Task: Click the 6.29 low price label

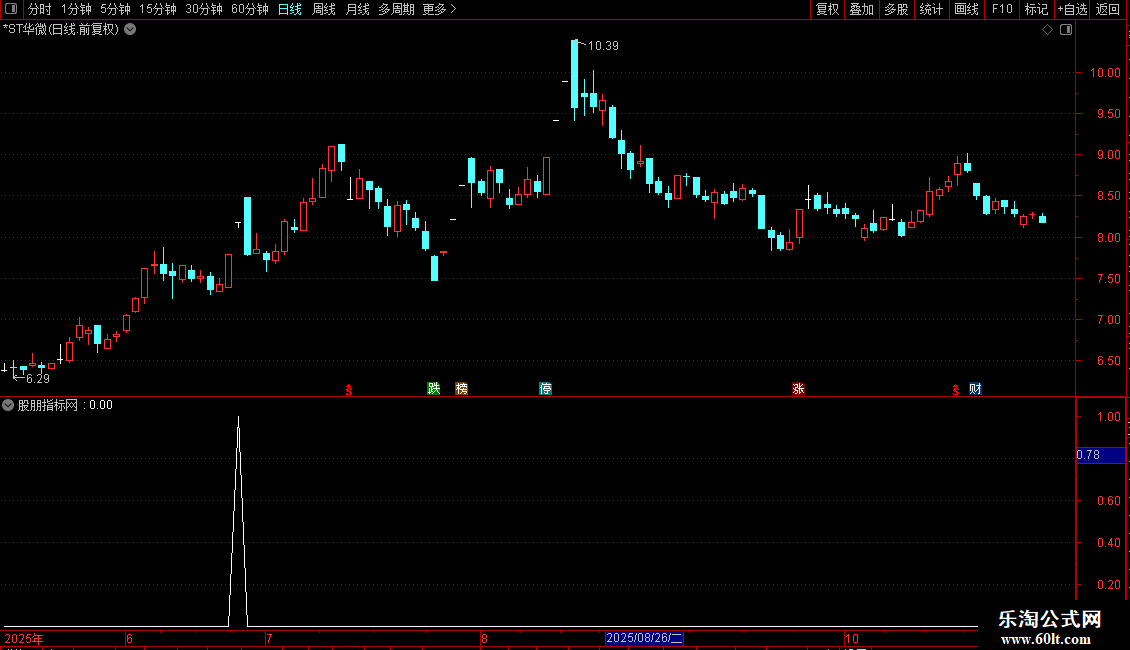Action: click(37, 378)
